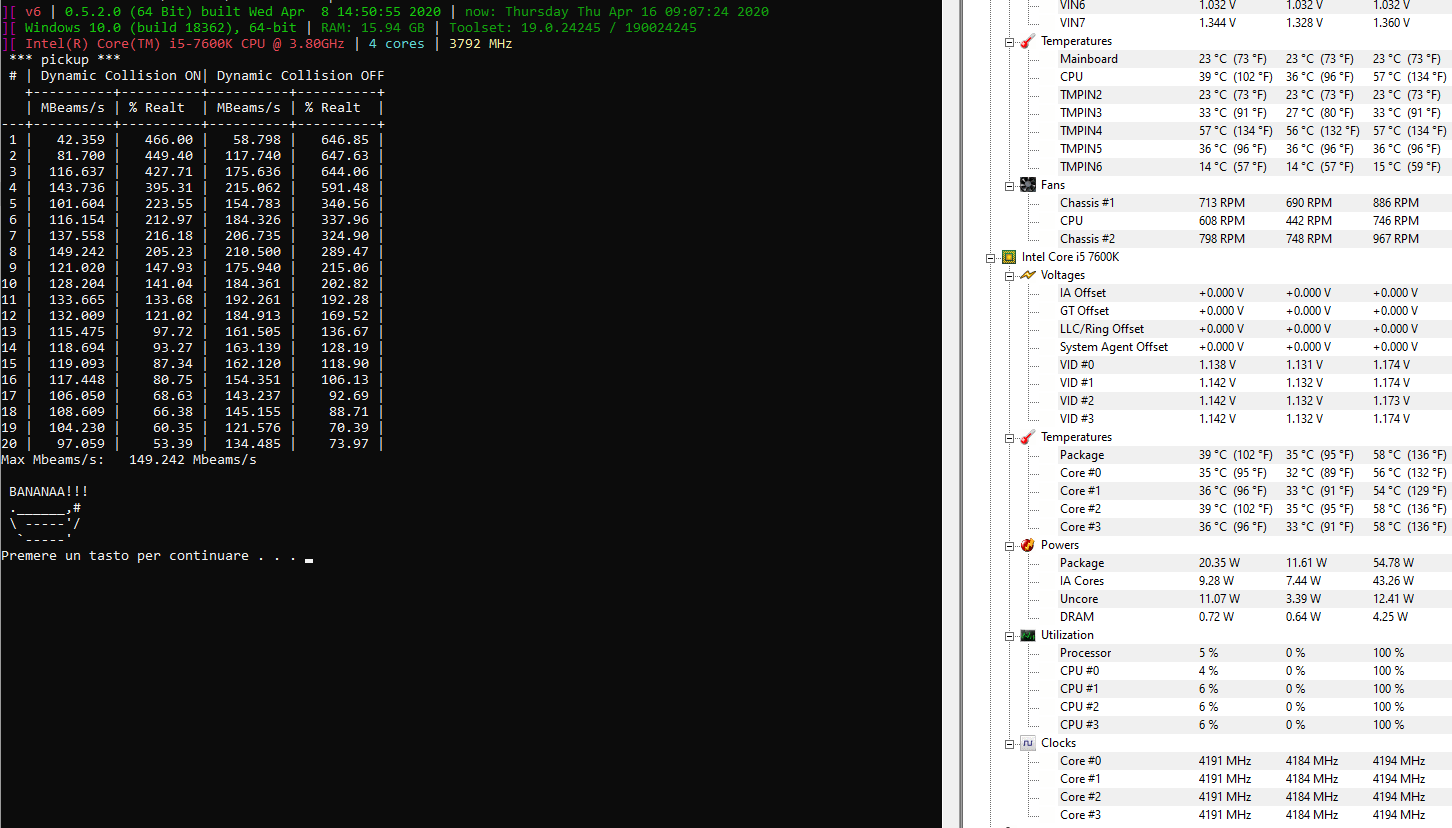Image resolution: width=1452 pixels, height=828 pixels.
Task: Click the 'Max Mbeams/s: 149.242 Mbeams/s' line
Action: pyautogui.click(x=129, y=460)
